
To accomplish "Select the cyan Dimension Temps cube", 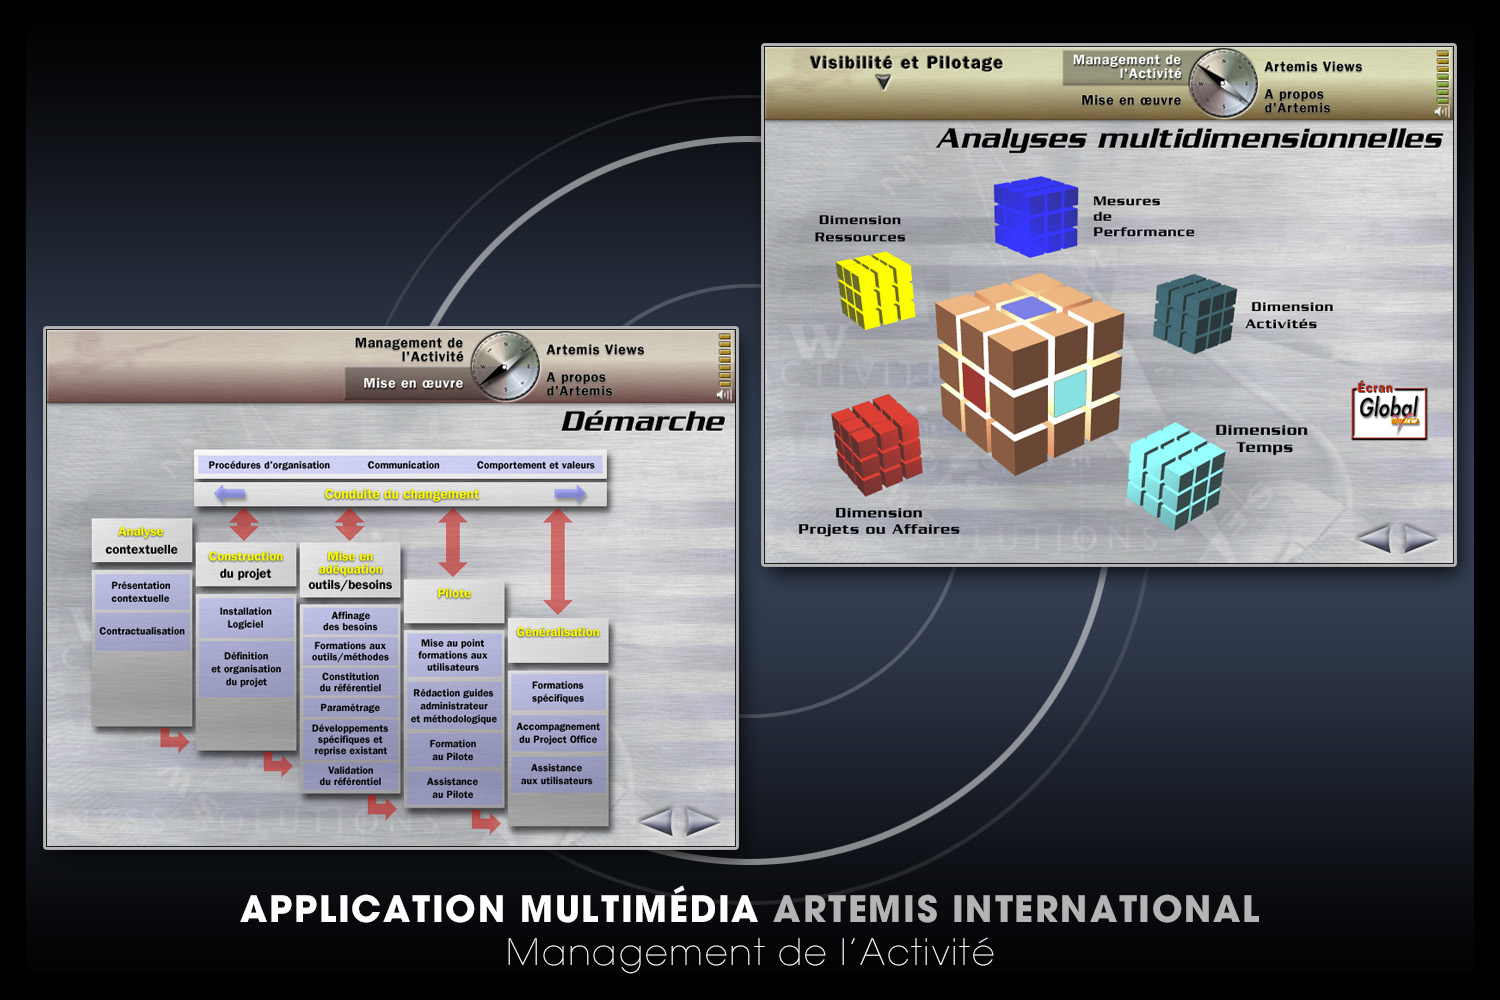I will [1175, 475].
